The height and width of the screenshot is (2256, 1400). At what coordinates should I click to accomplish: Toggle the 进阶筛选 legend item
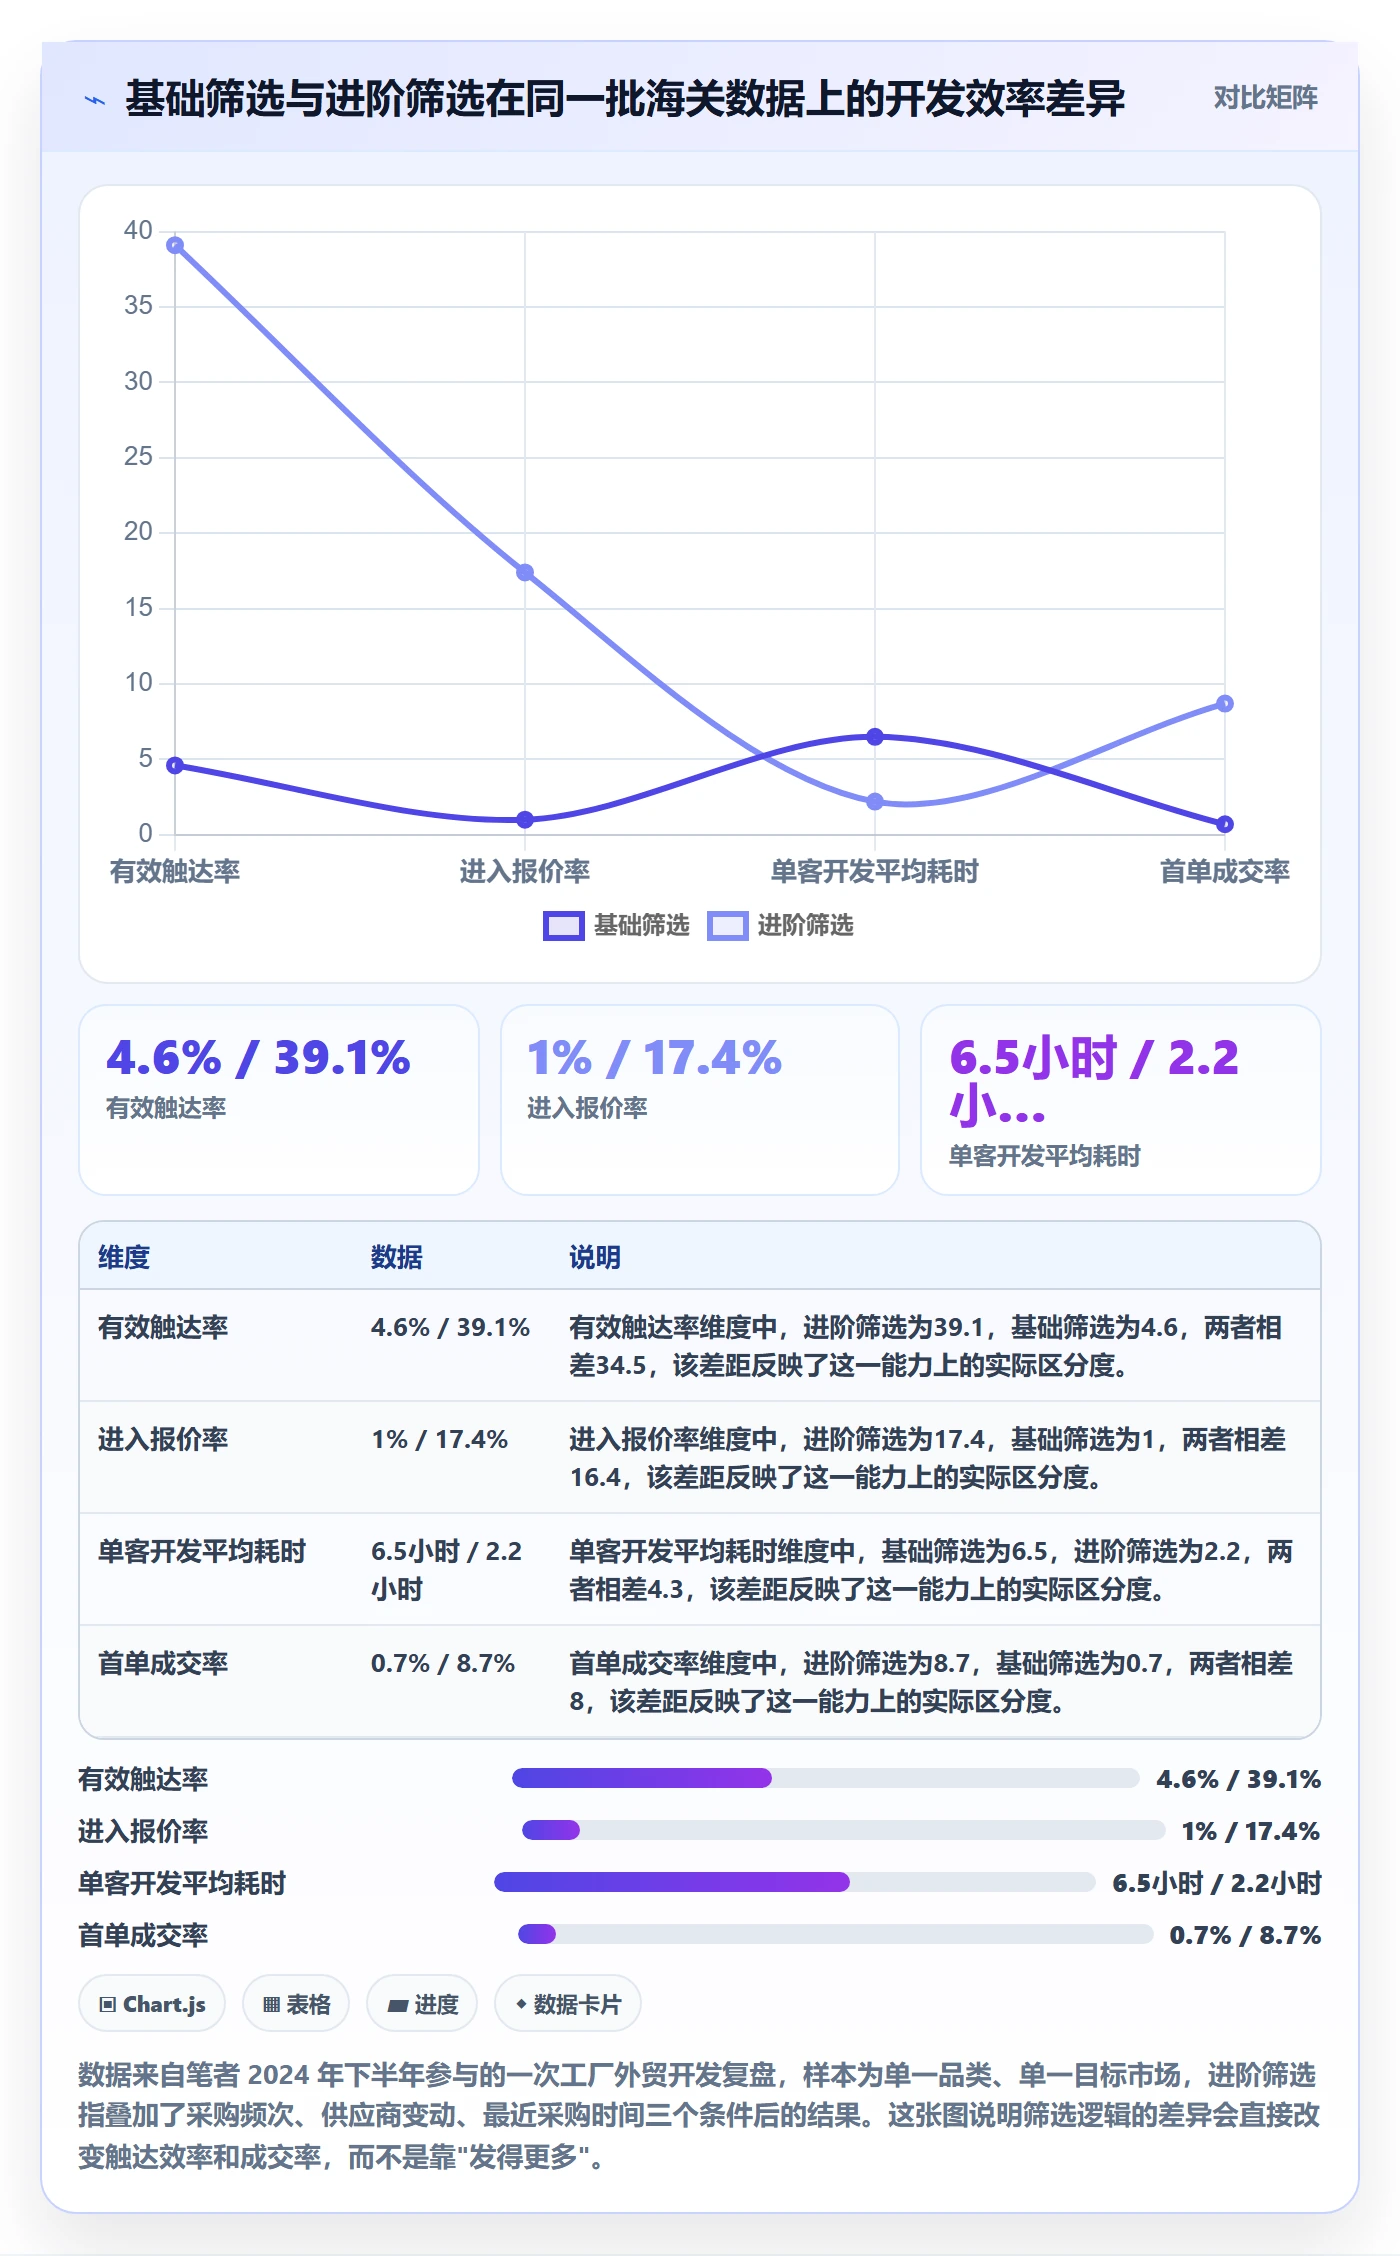780,925
